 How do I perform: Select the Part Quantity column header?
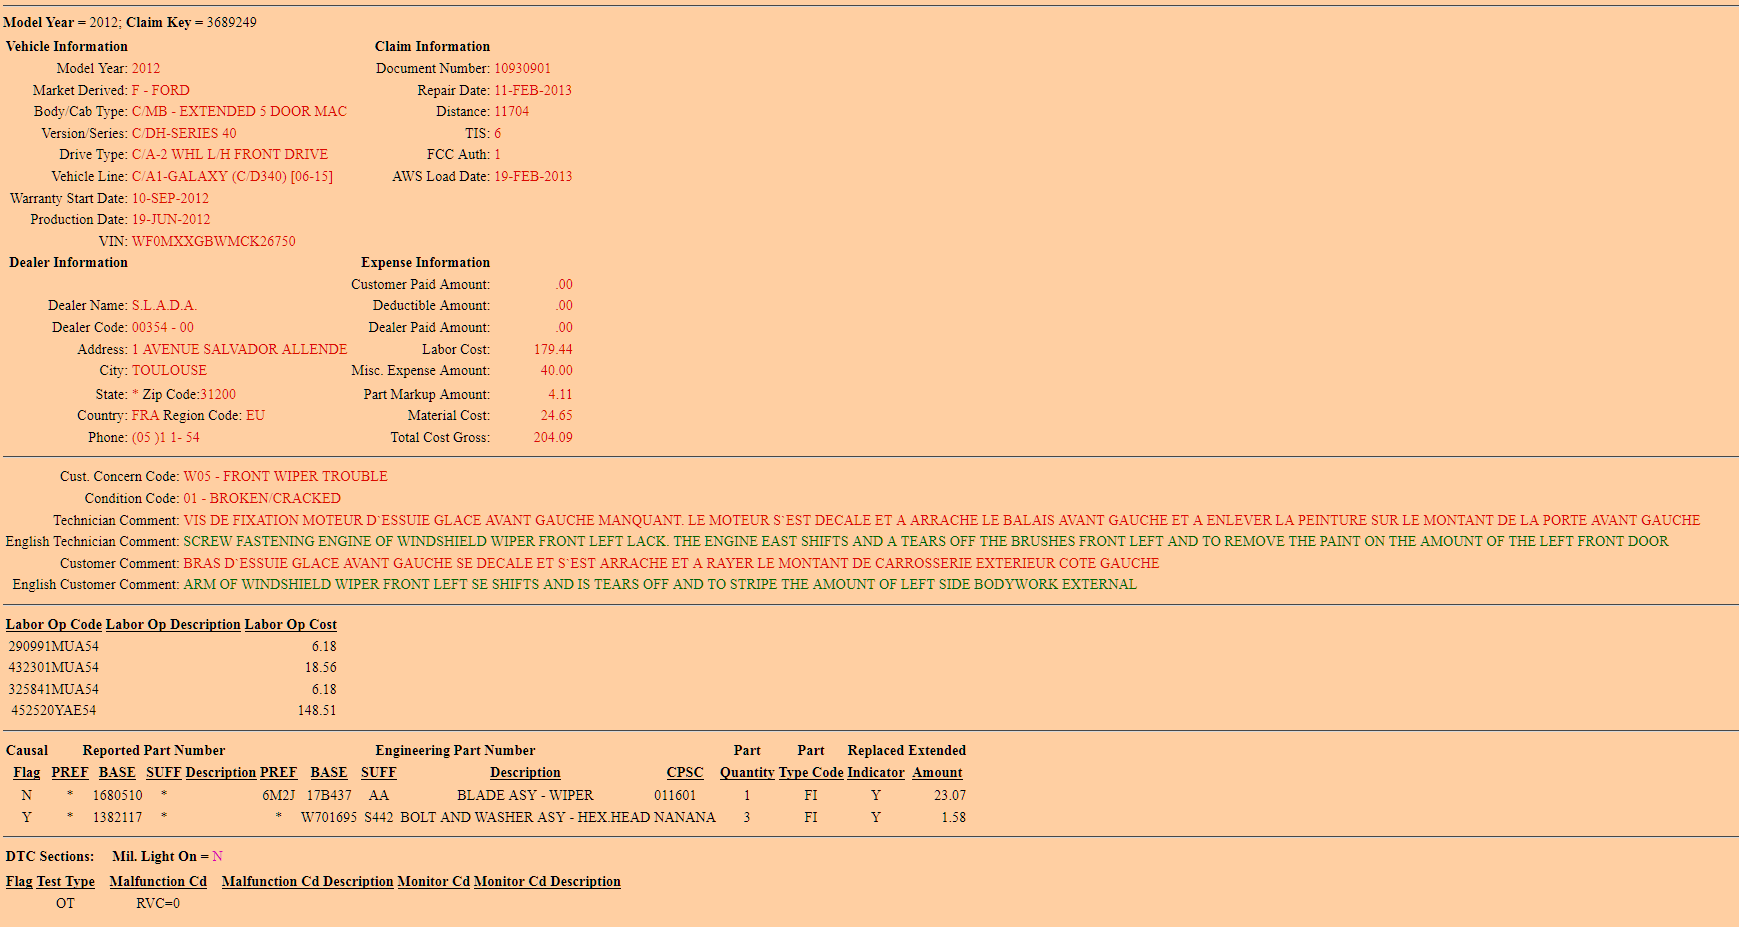pos(746,772)
